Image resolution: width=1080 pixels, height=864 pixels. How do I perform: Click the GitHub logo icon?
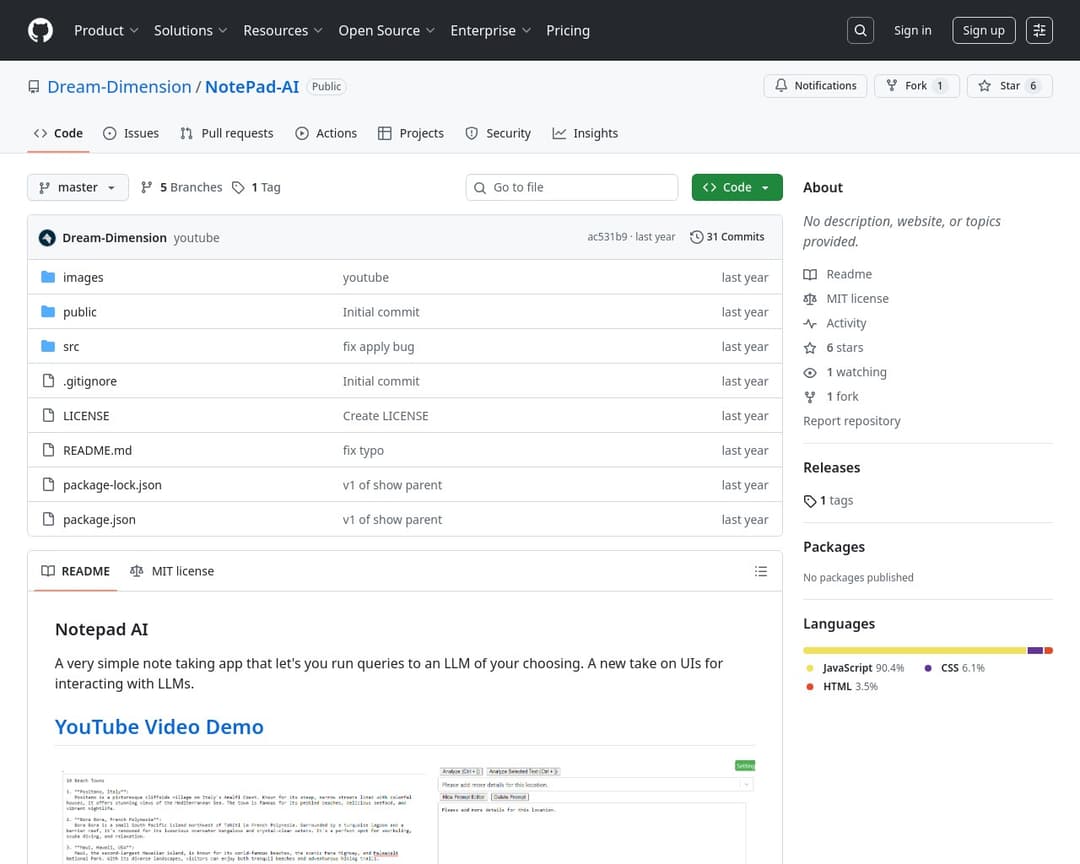(40, 31)
